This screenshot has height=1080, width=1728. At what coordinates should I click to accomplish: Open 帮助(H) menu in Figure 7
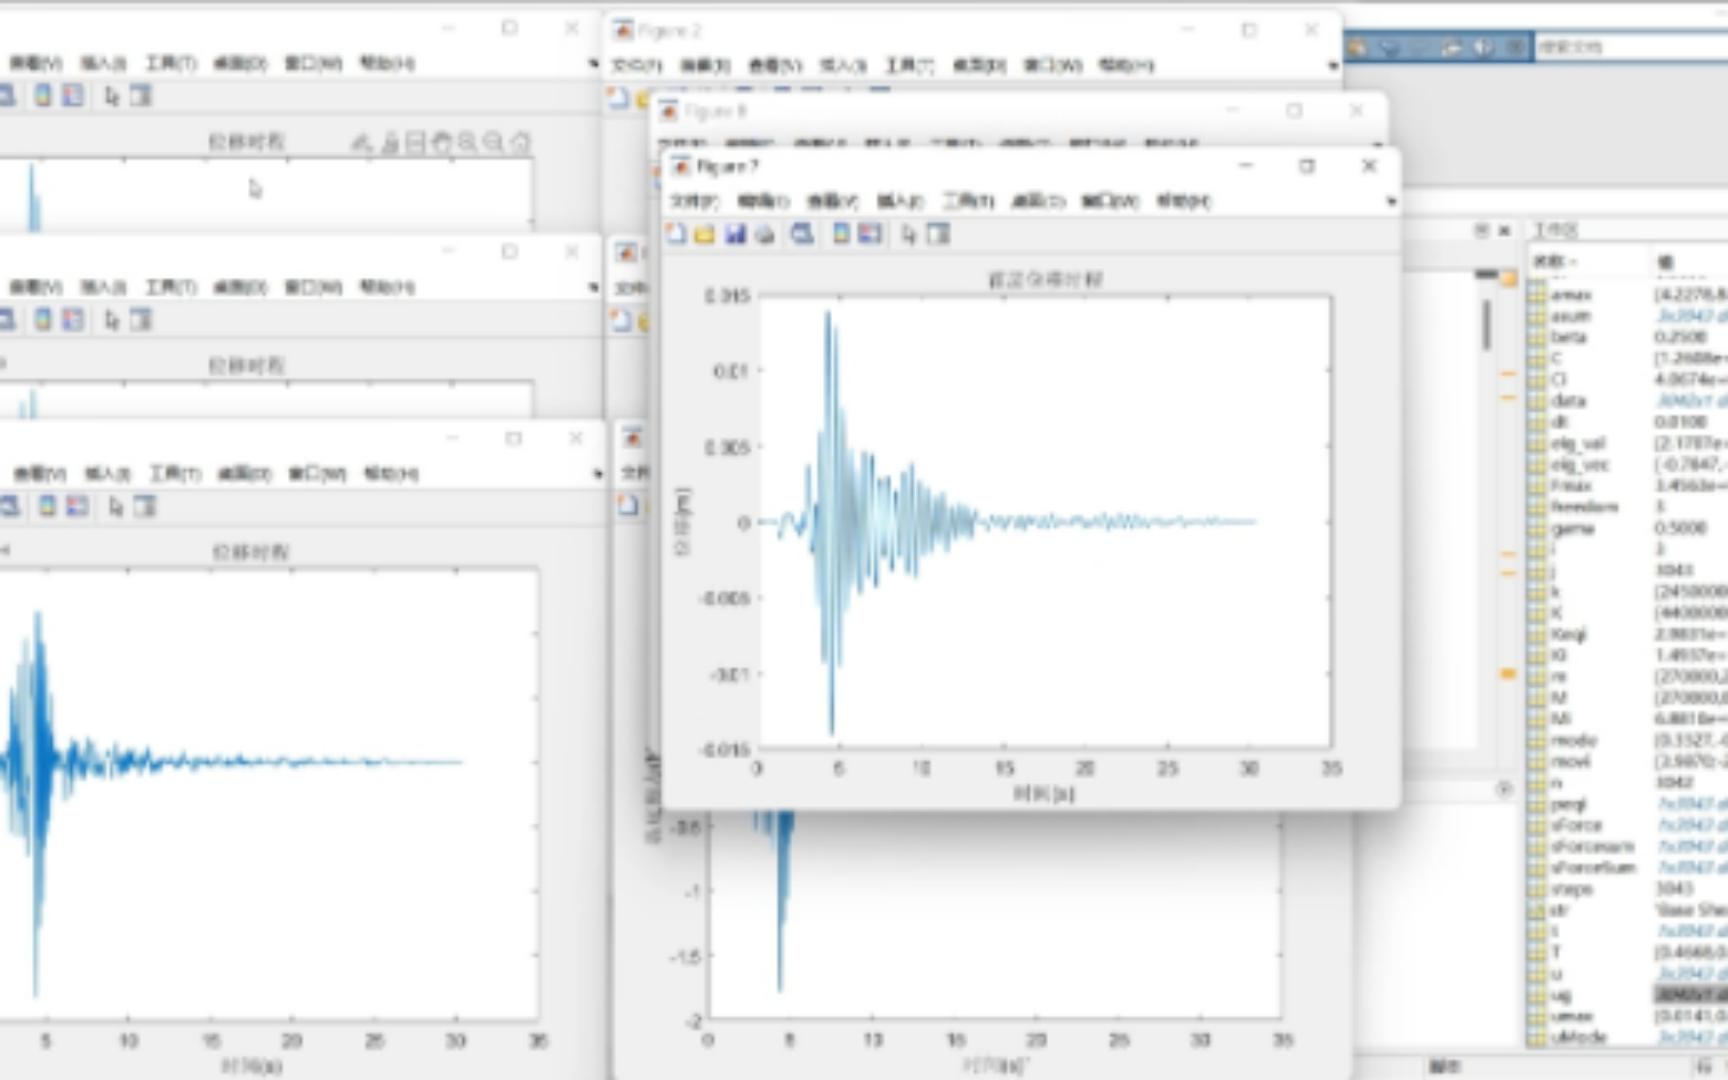pos(1184,202)
